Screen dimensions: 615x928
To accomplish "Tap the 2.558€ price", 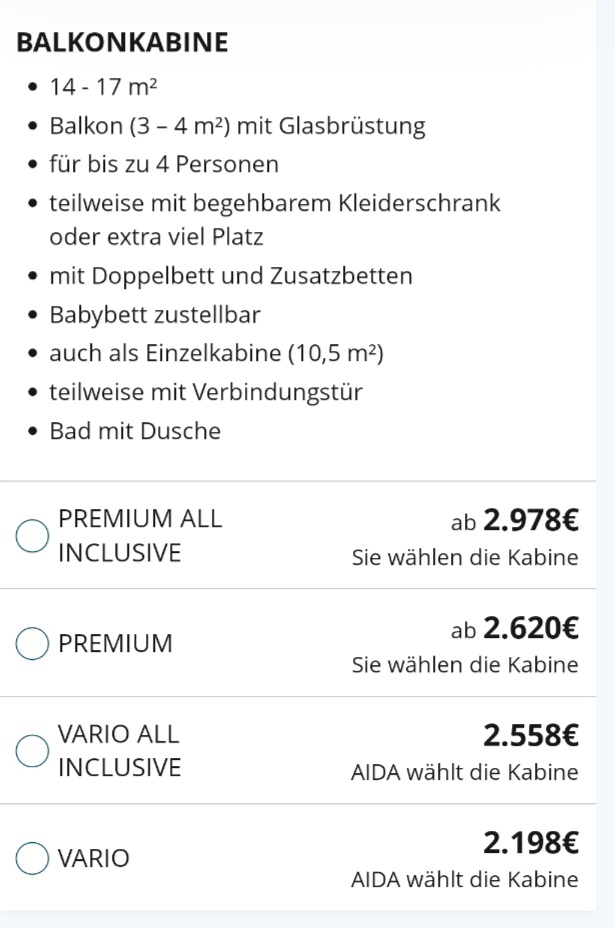I will point(530,736).
